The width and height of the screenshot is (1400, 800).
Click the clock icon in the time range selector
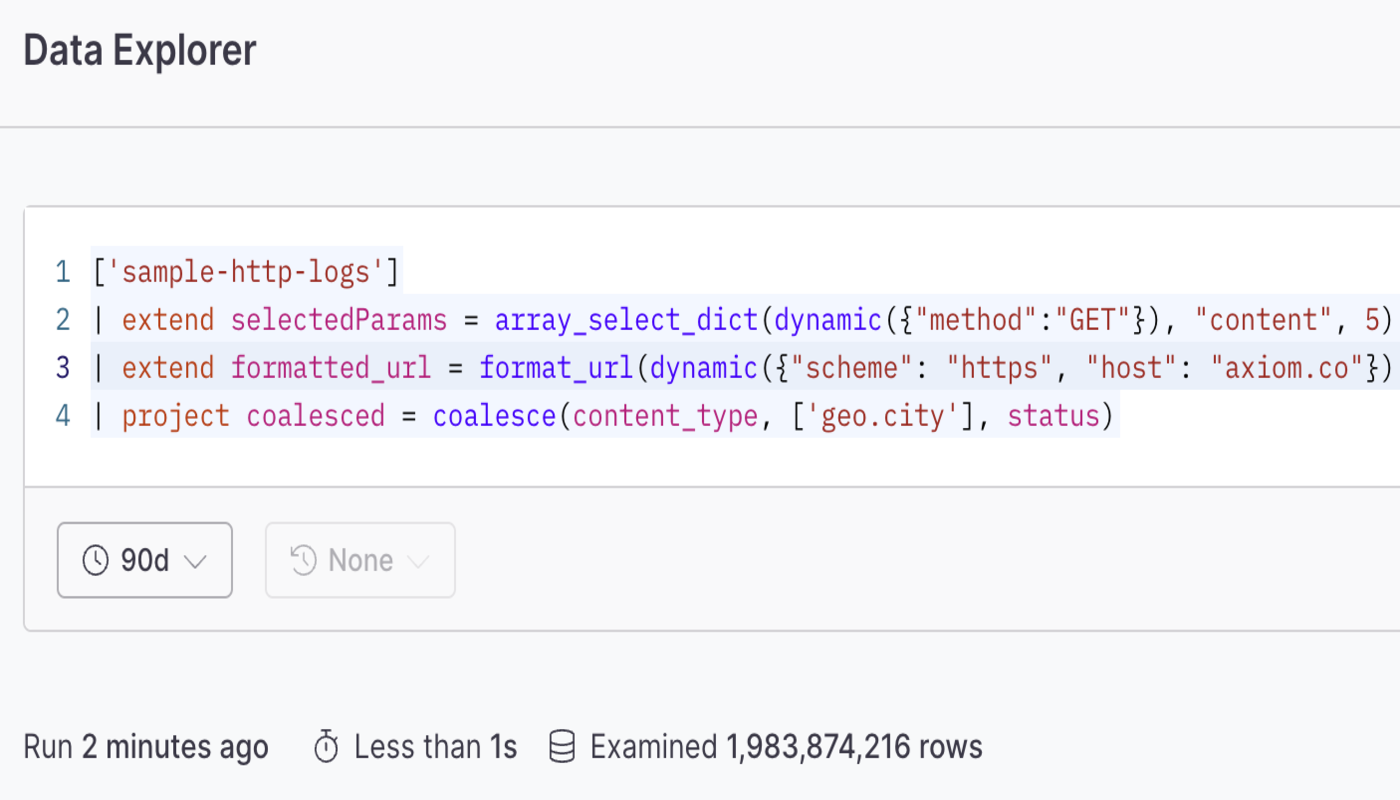(x=96, y=560)
